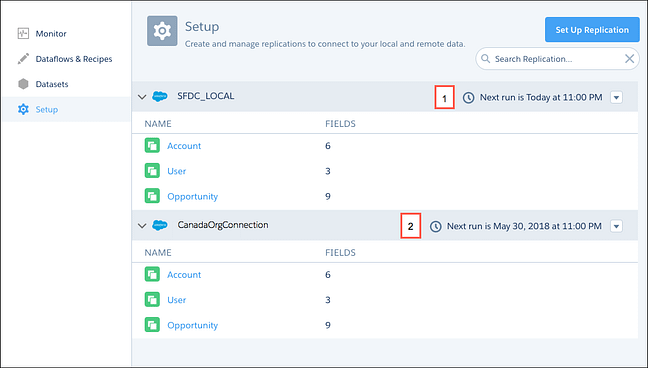Viewport: 648px width, 368px height.
Task: Click the Set Up Replication button
Action: (x=592, y=30)
